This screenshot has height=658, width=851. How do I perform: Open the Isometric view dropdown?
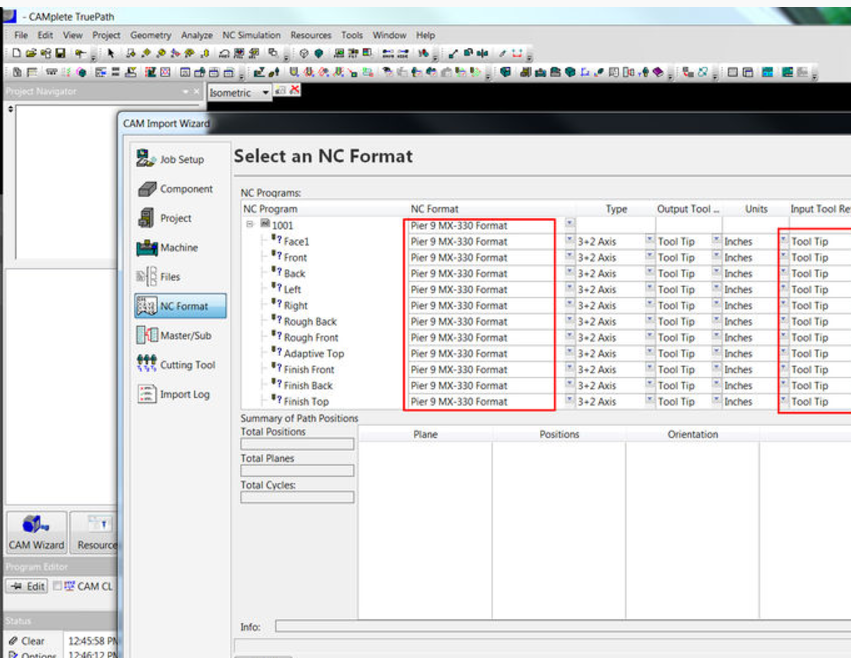265,93
